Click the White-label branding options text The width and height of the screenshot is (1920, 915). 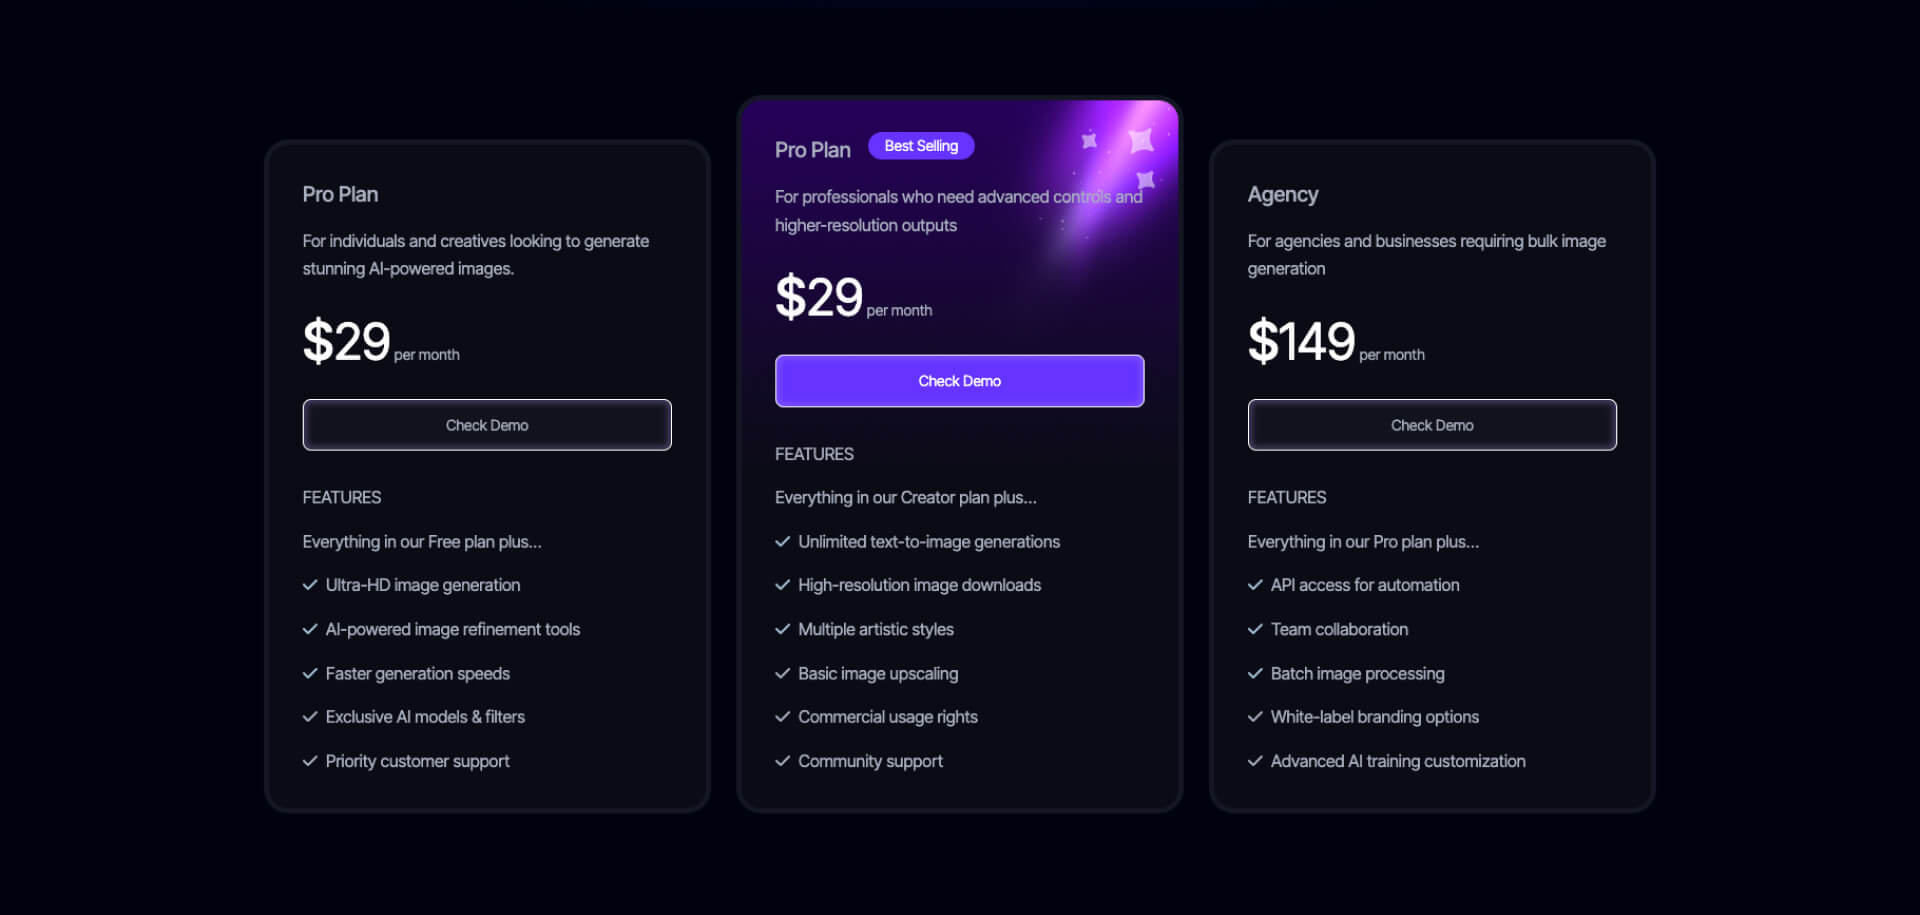pyautogui.click(x=1374, y=717)
